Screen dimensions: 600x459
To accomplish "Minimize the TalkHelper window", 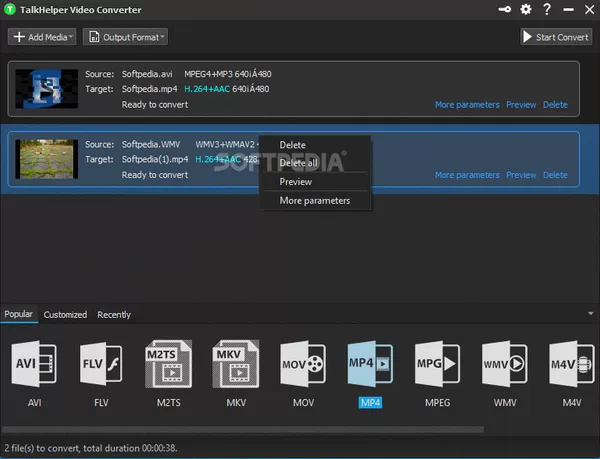I will (x=569, y=9).
